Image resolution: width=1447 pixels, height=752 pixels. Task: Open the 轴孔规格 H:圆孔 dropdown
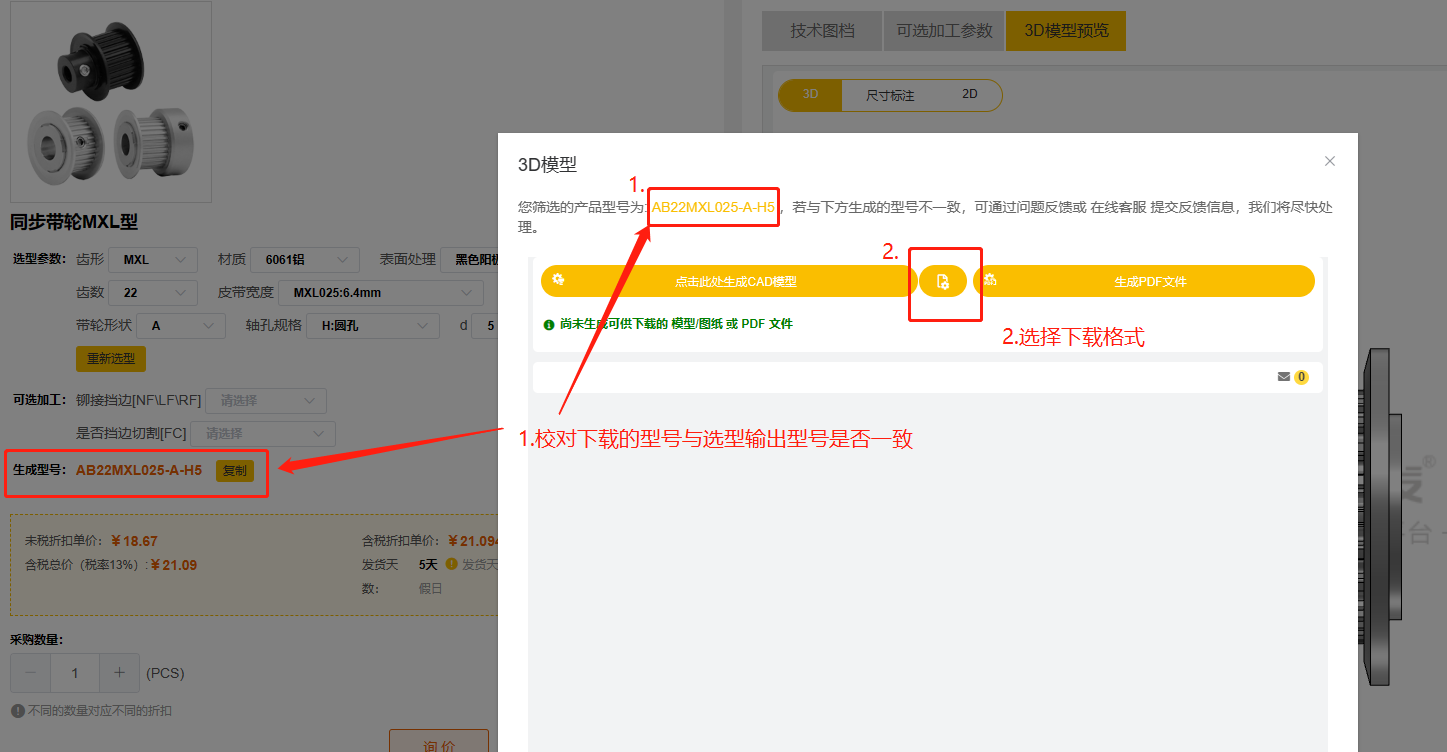click(x=372, y=325)
